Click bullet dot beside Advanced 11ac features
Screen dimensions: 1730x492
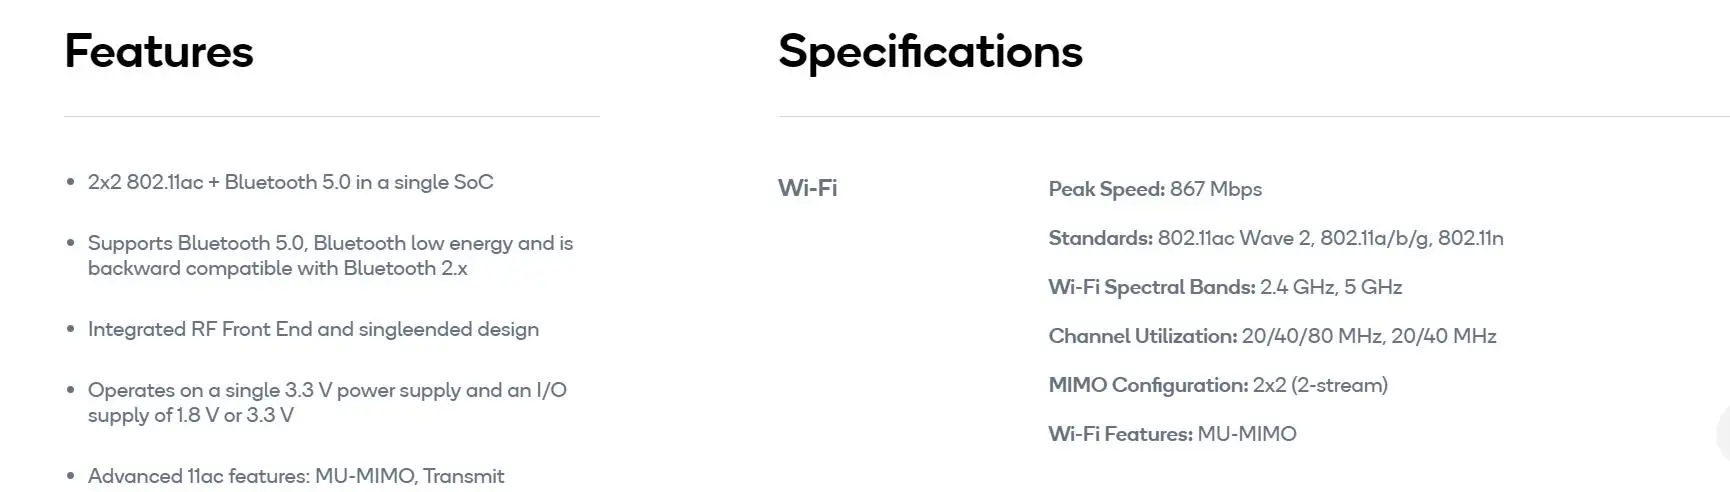coord(70,476)
